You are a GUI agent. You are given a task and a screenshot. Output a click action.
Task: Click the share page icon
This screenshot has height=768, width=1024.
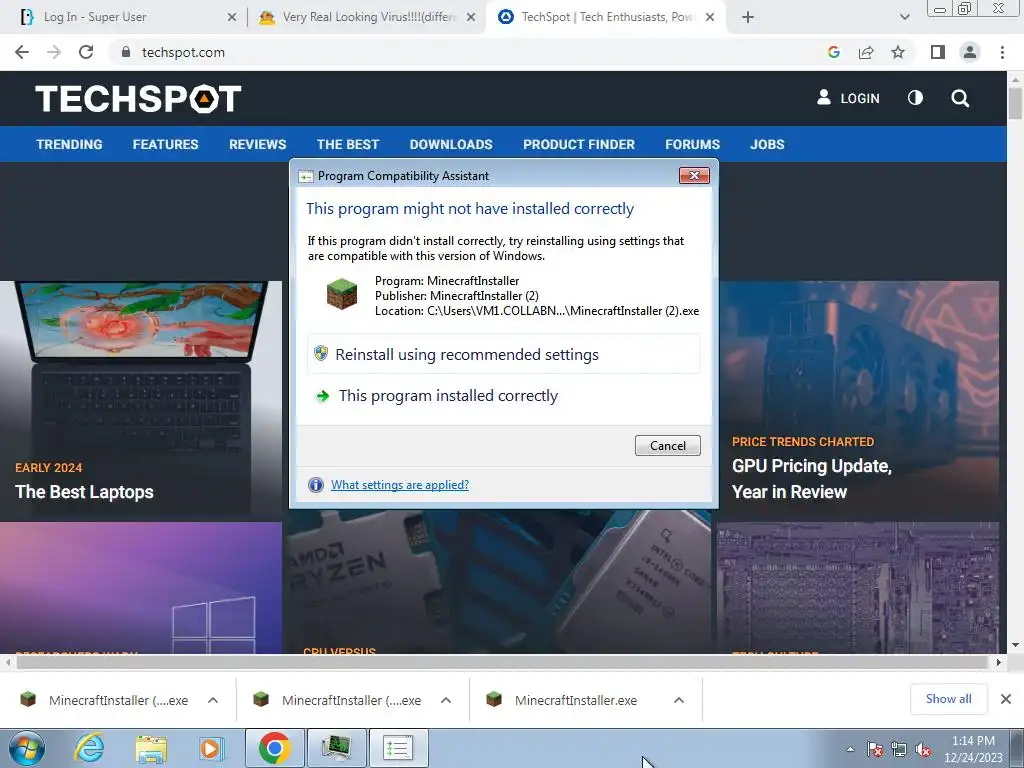(x=866, y=52)
